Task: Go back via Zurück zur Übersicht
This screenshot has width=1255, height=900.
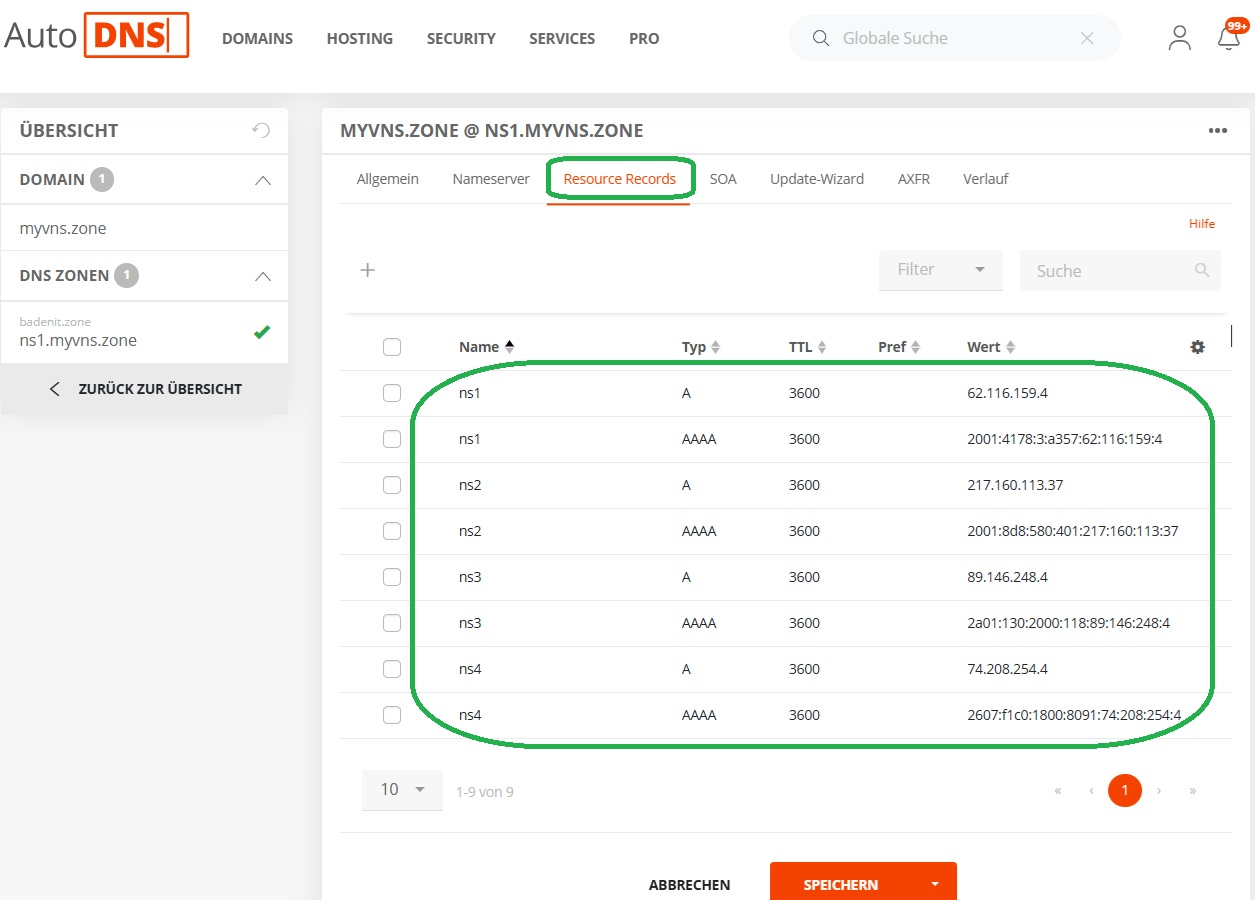Action: pos(145,389)
